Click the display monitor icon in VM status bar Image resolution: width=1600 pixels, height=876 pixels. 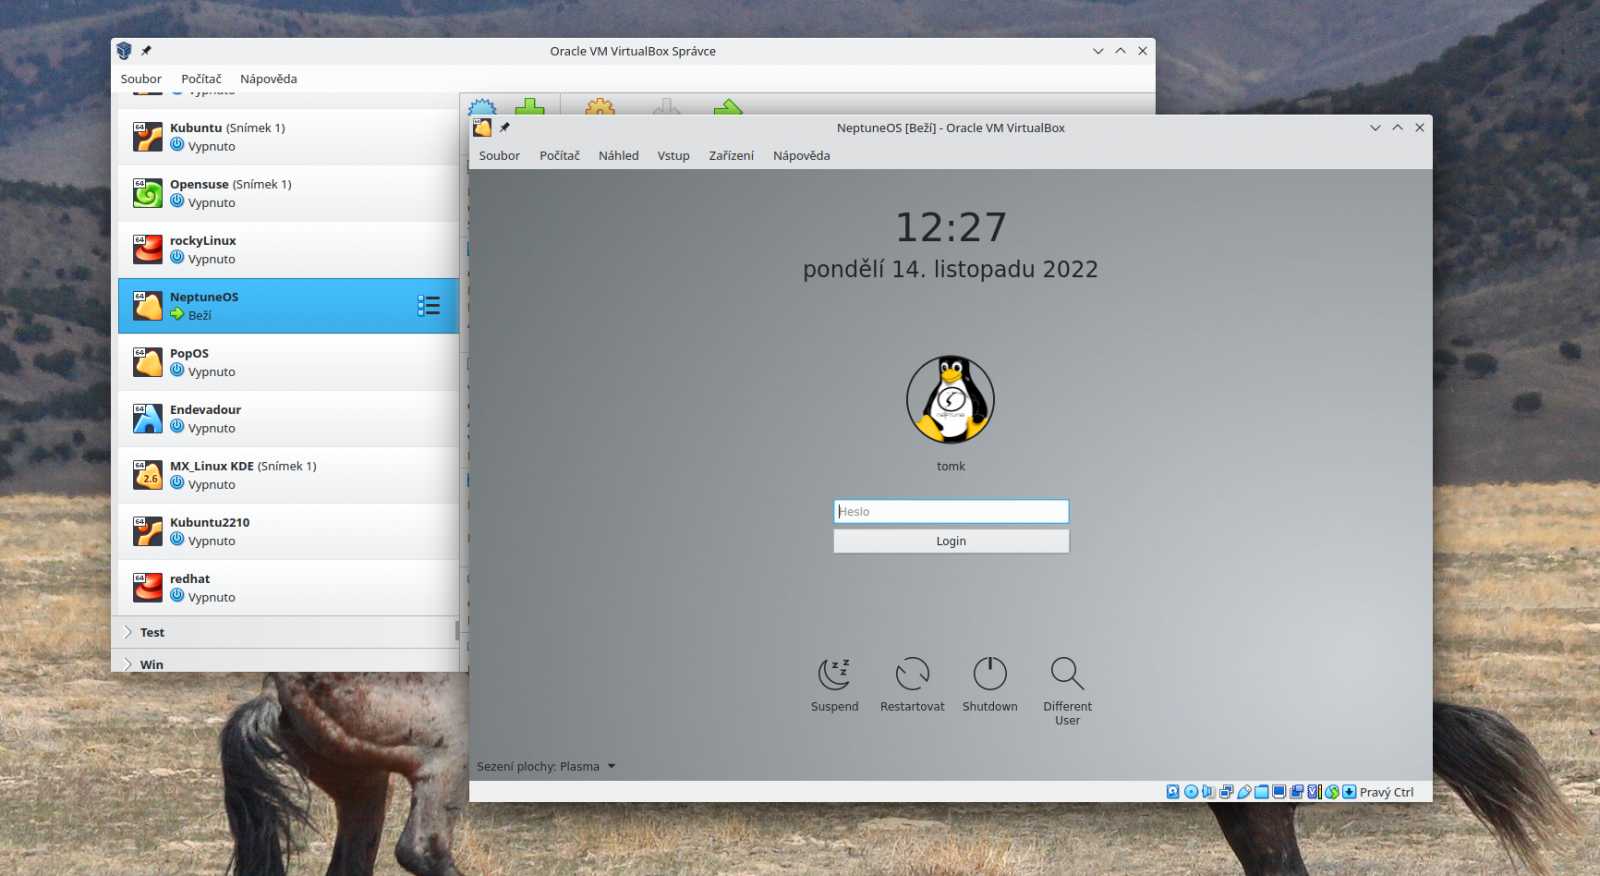click(x=1279, y=792)
